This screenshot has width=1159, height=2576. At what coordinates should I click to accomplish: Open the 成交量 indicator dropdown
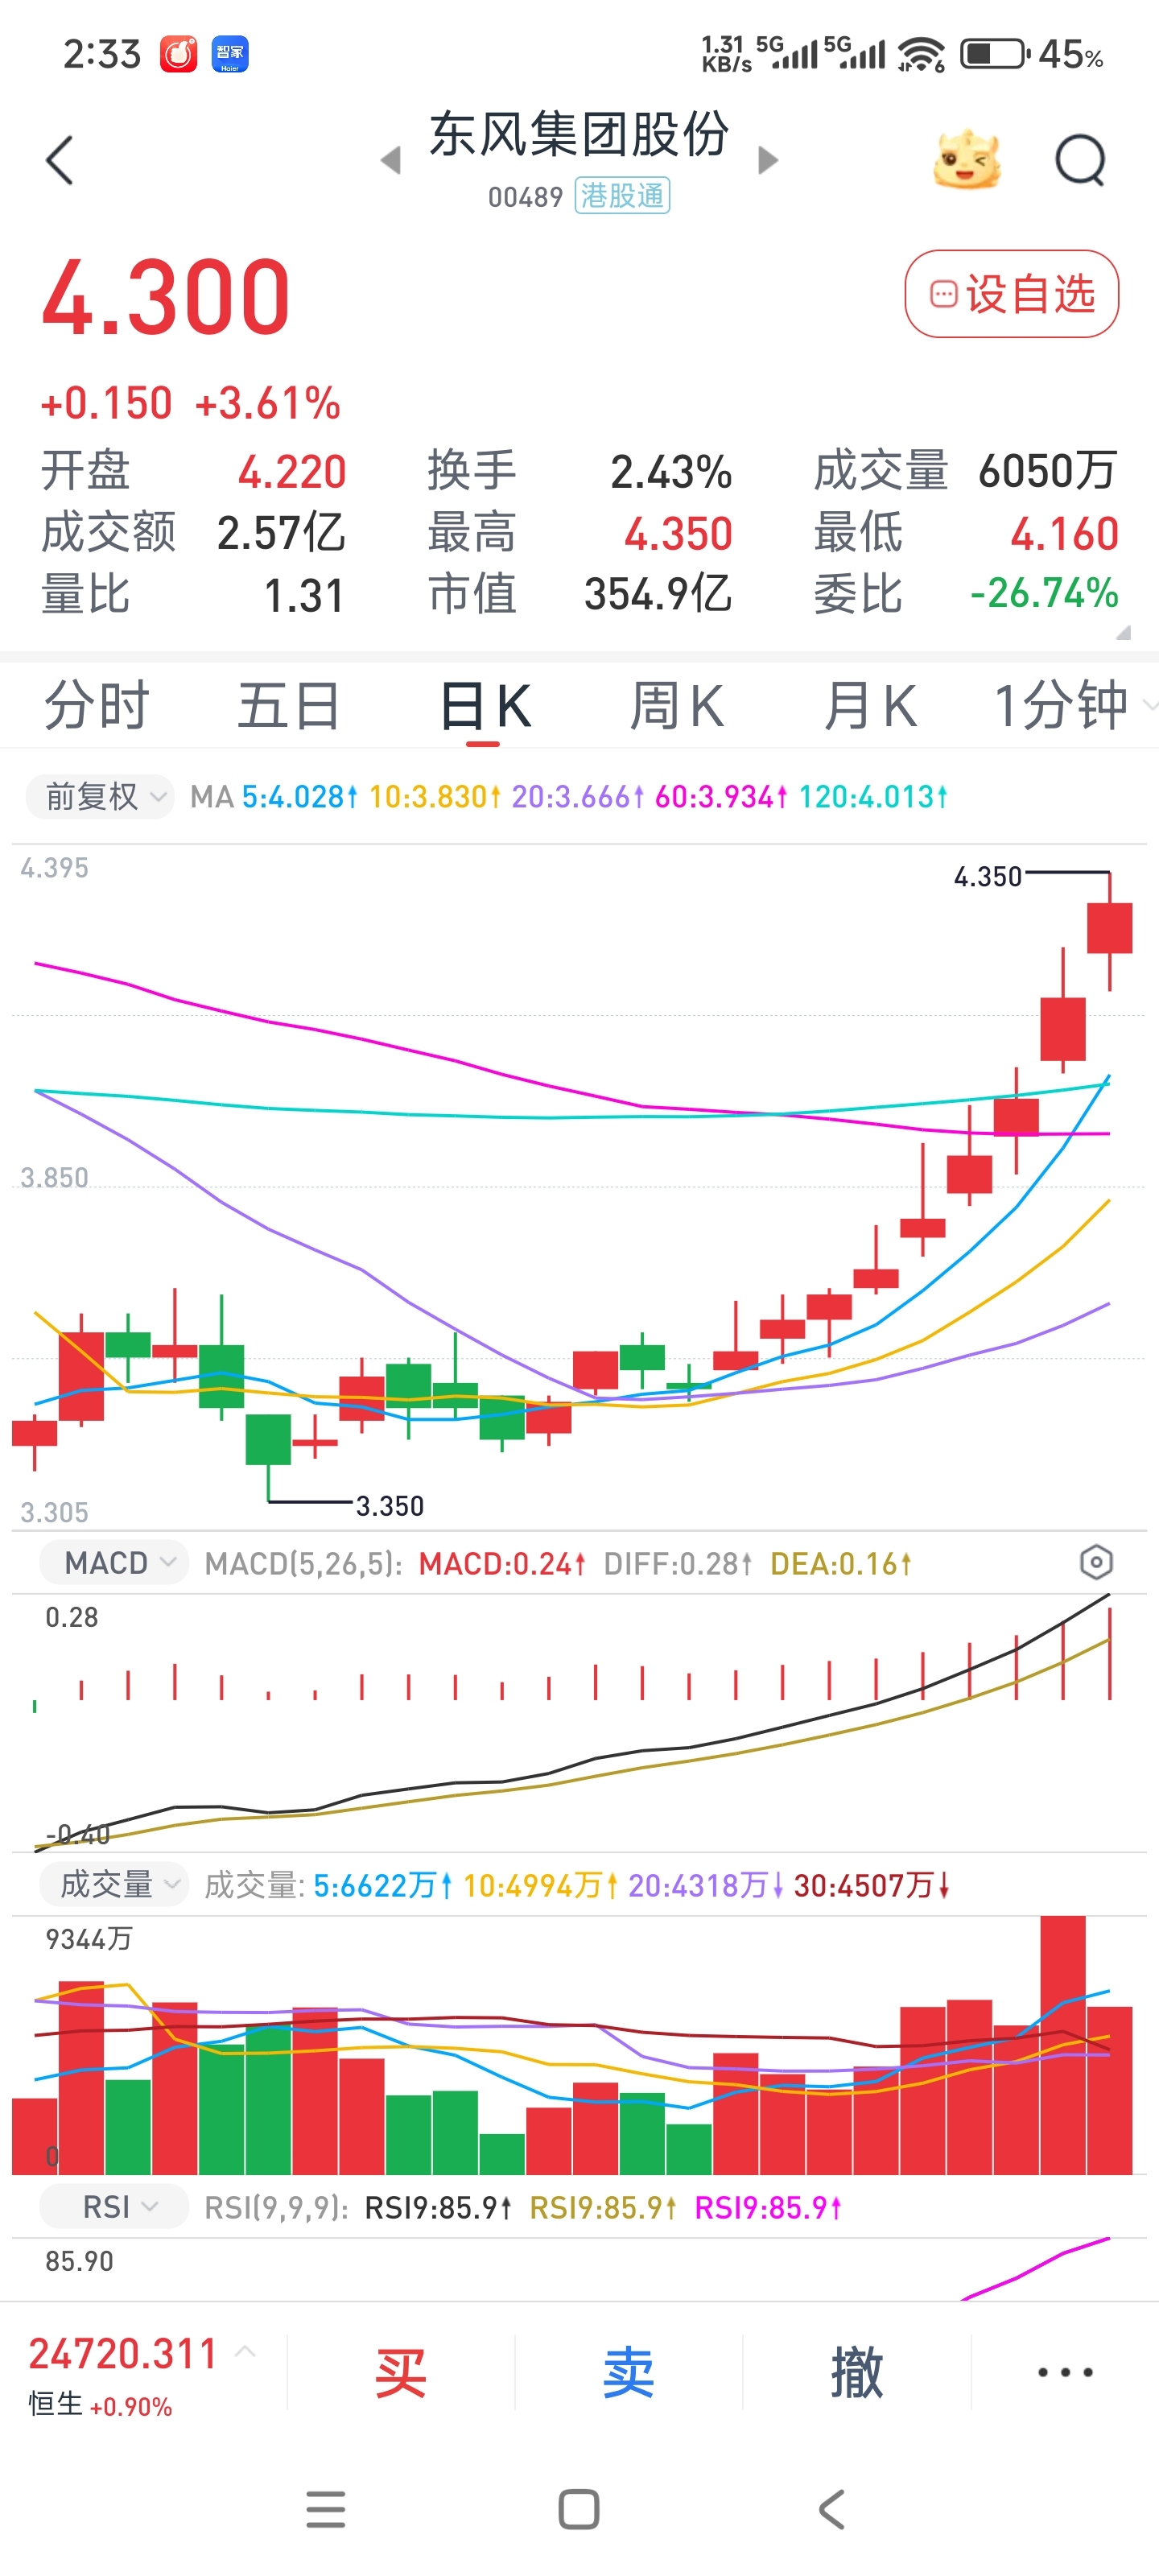[x=114, y=1884]
